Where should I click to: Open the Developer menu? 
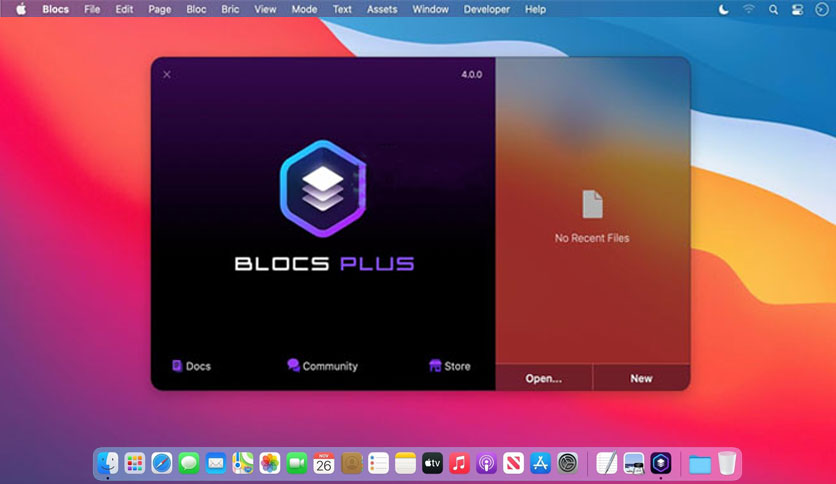coord(486,9)
